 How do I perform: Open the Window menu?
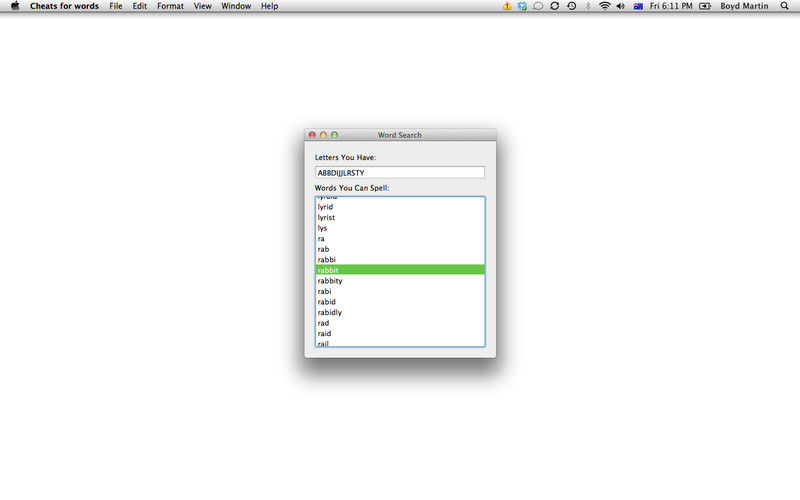(x=236, y=6)
